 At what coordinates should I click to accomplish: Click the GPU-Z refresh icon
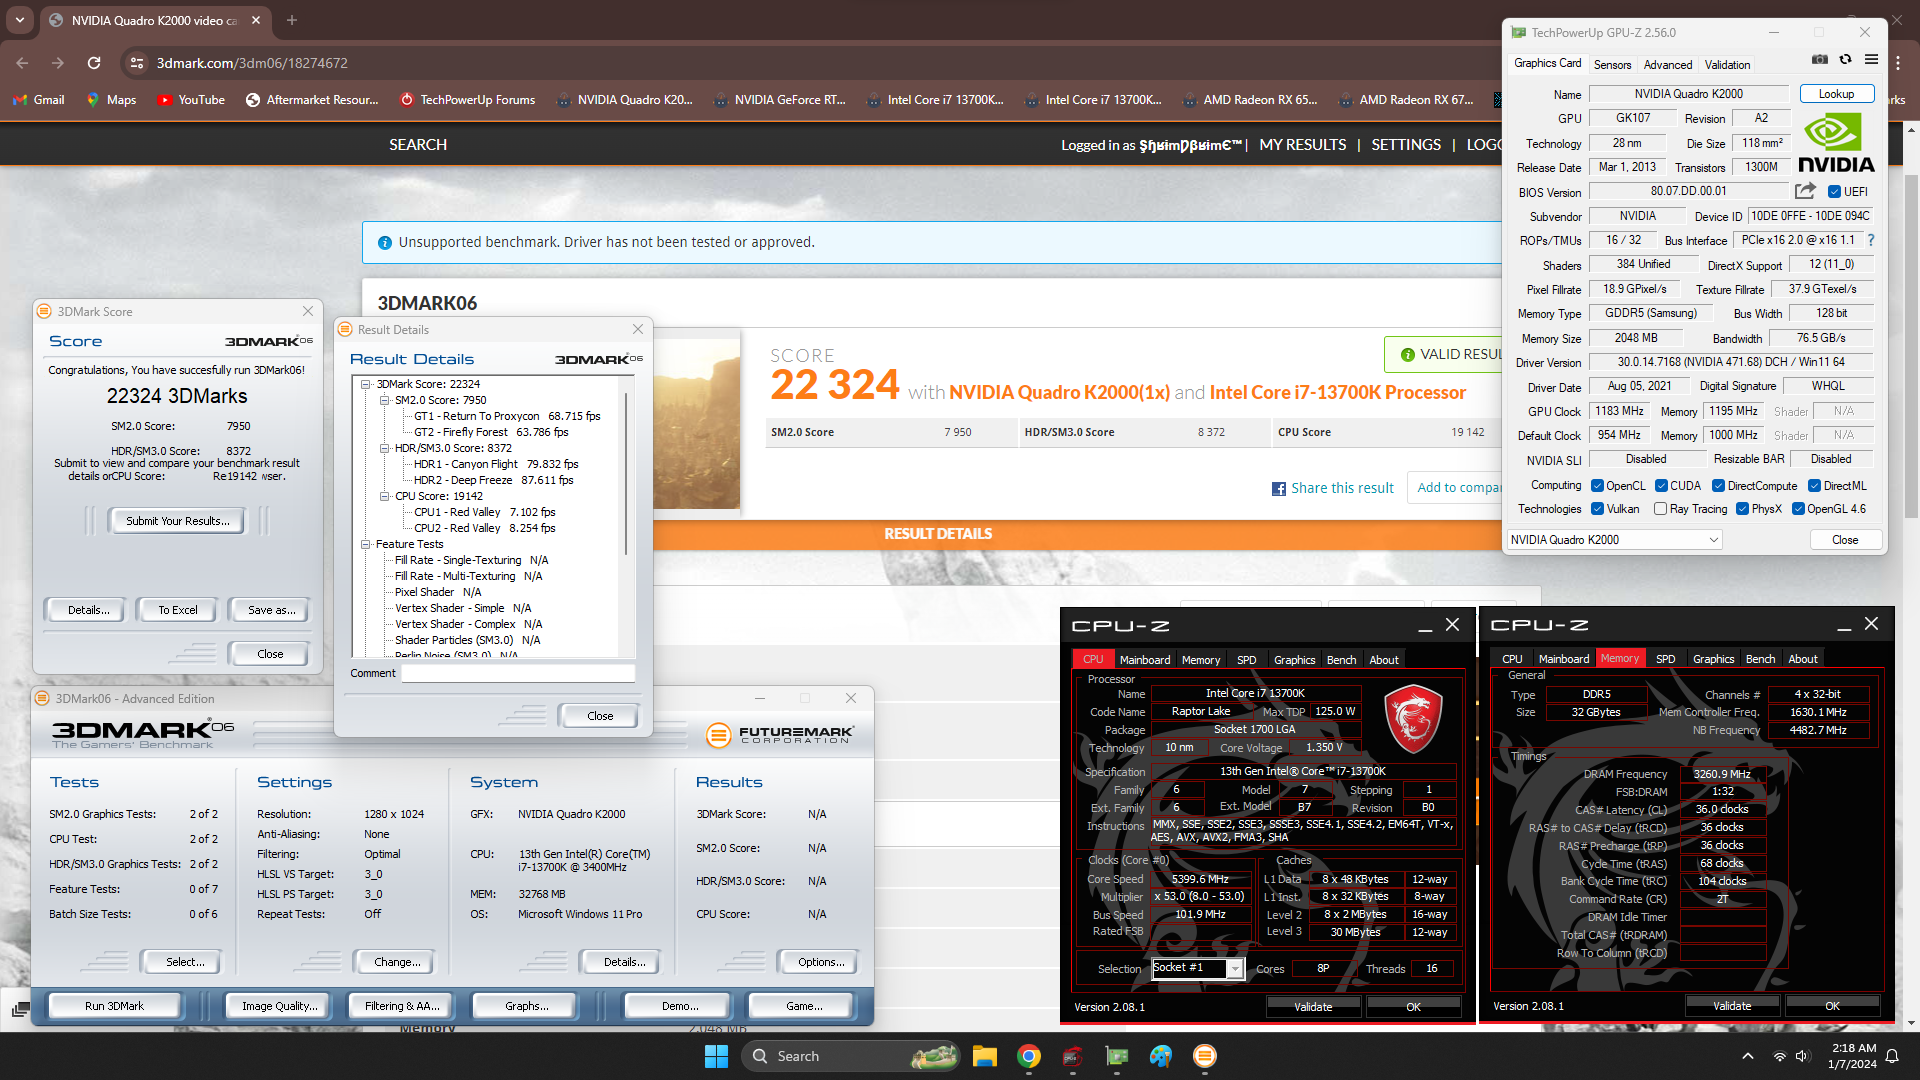tap(1846, 60)
